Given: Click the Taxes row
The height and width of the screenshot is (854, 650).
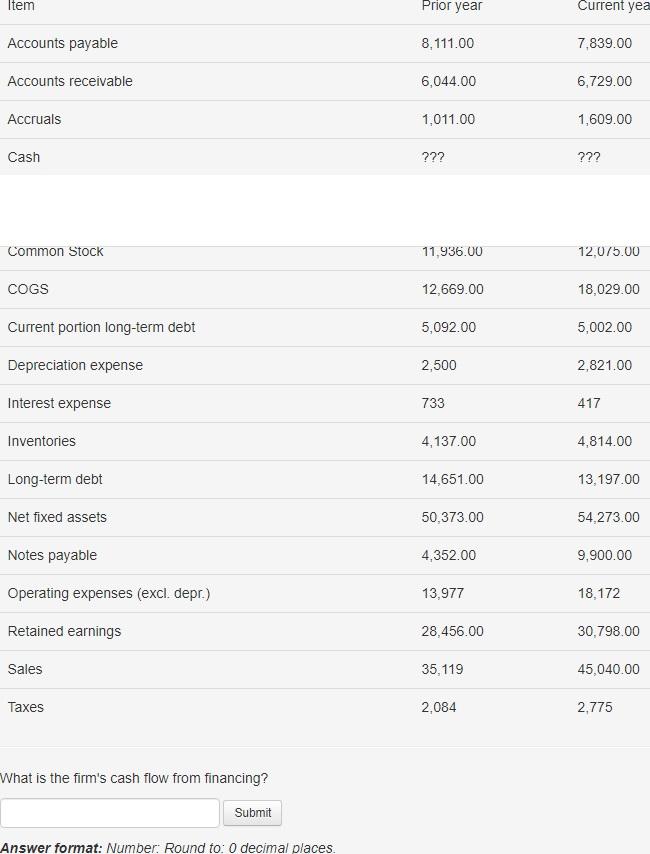Looking at the screenshot, I should tap(25, 707).
